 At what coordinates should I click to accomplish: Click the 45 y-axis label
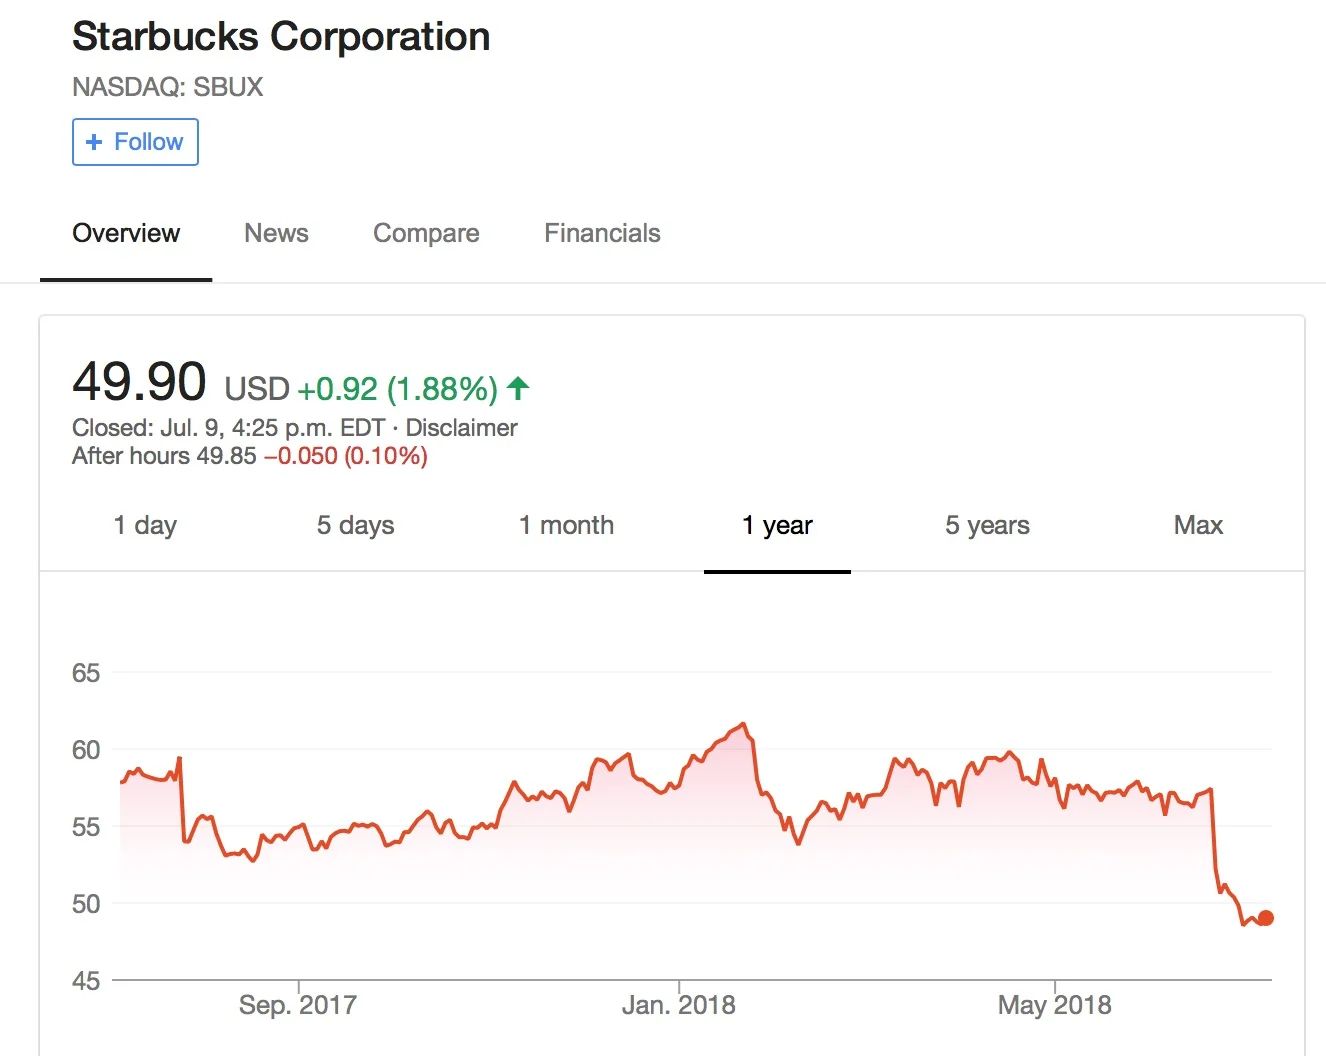tap(86, 981)
